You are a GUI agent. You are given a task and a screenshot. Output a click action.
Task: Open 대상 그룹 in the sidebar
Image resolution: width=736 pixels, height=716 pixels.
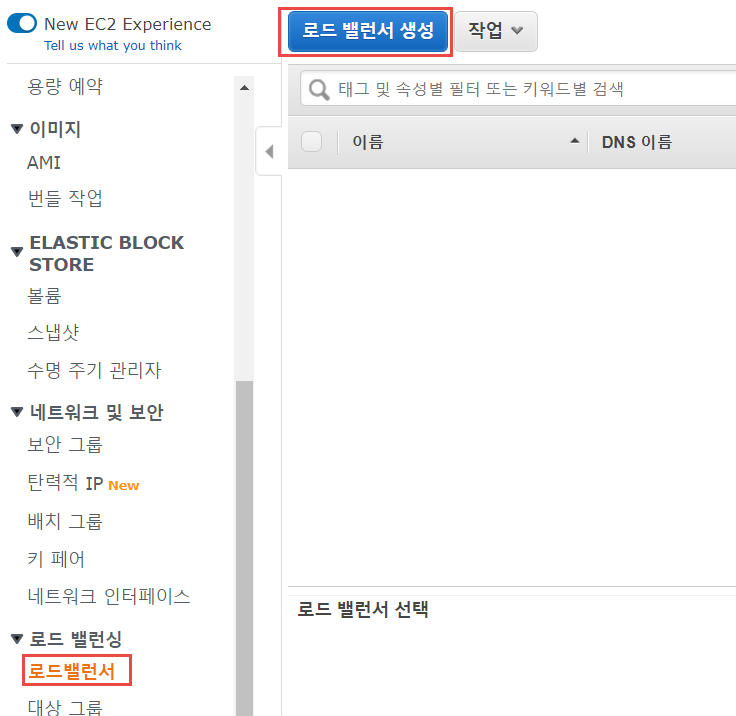tap(65, 707)
